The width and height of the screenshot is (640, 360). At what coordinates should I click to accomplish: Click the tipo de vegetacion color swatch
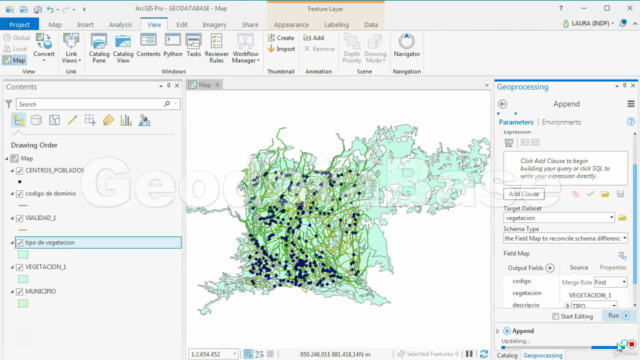click(x=23, y=255)
